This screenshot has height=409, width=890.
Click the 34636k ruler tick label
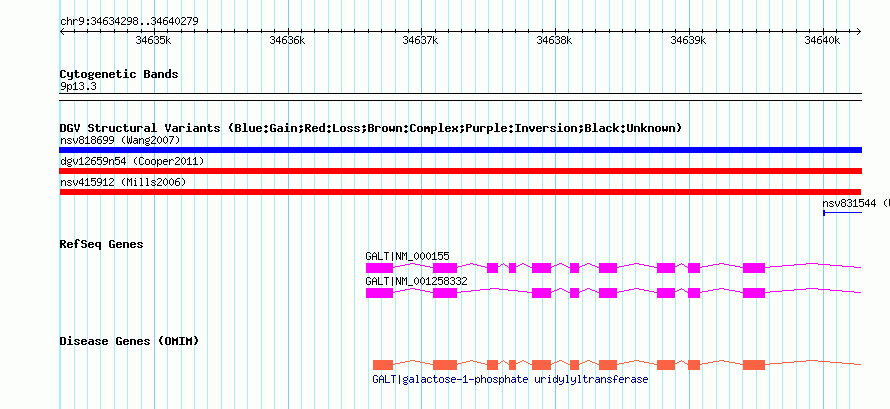[287, 40]
